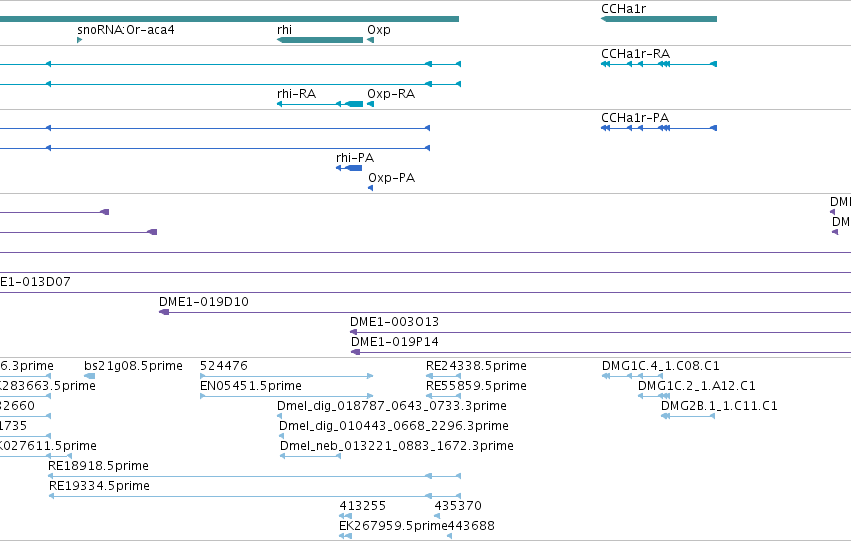Screen dimensions: 851x541
Task: Click the 443688 feature label
Action: (471, 526)
